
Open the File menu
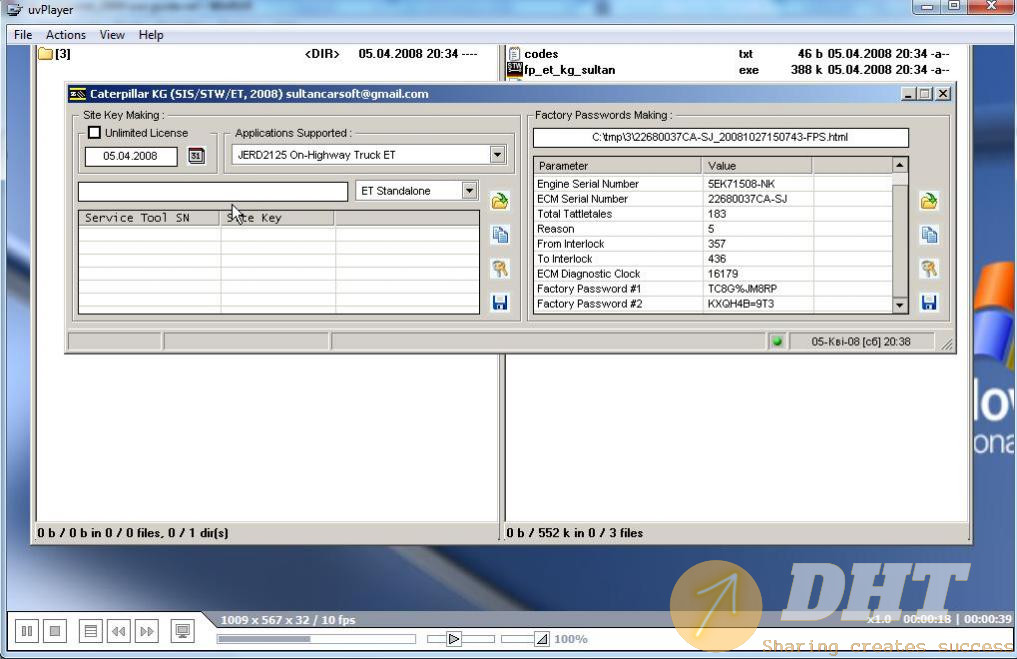click(x=23, y=34)
